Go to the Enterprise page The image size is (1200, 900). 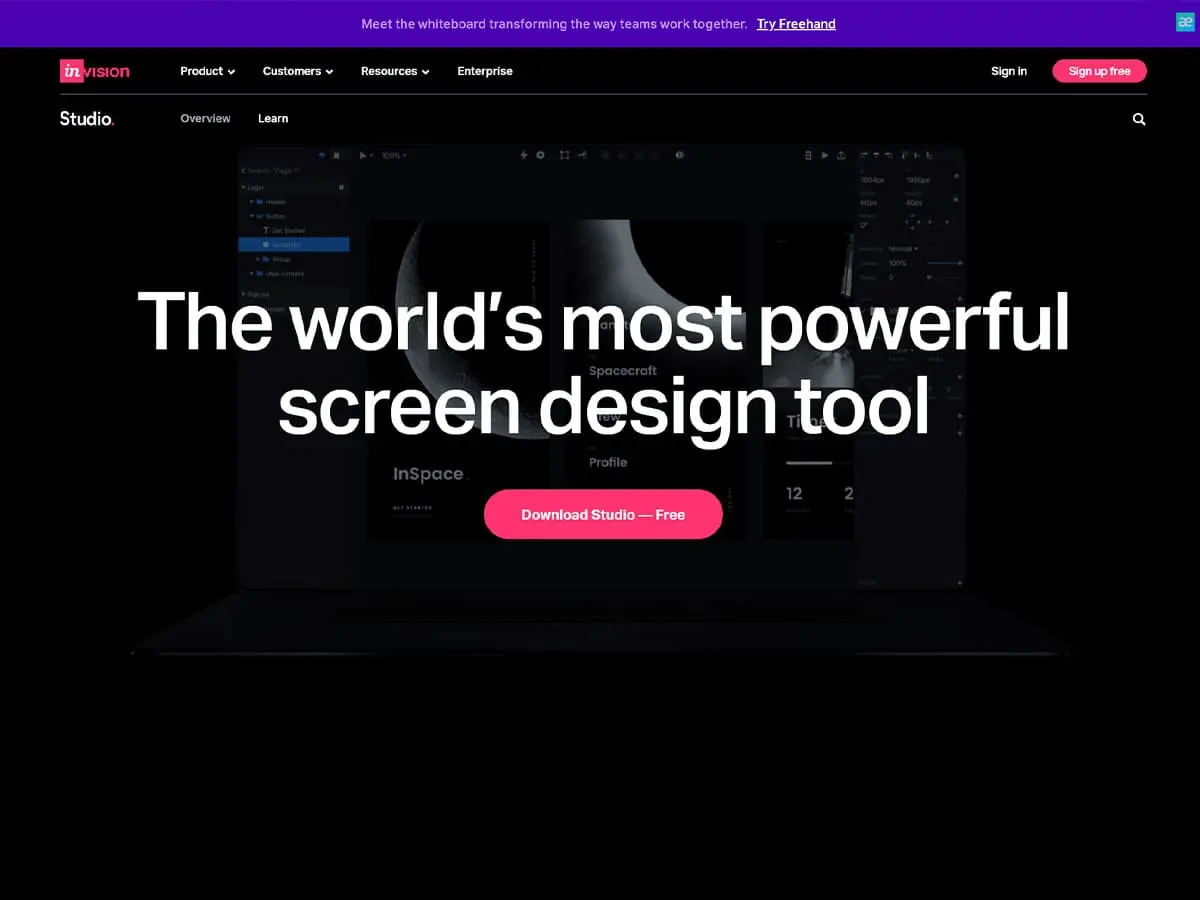click(485, 71)
